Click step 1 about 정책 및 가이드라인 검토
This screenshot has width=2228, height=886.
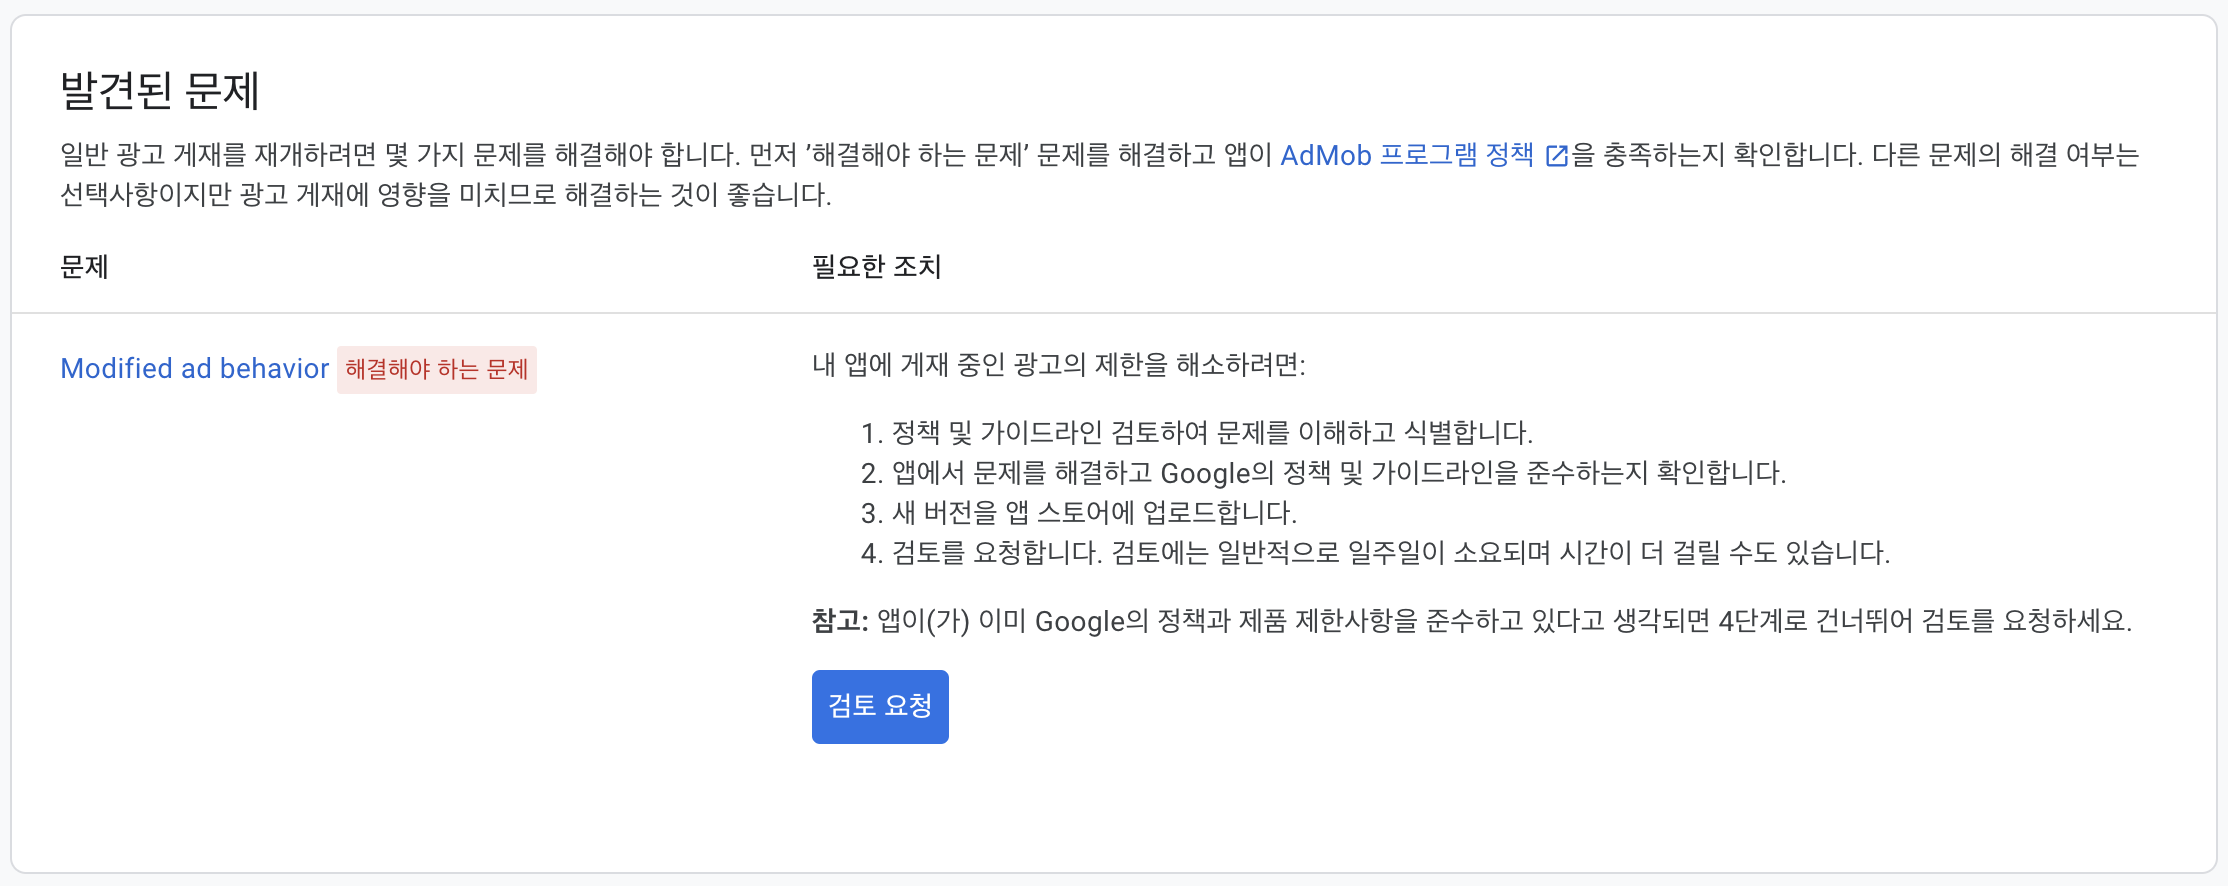[1210, 433]
